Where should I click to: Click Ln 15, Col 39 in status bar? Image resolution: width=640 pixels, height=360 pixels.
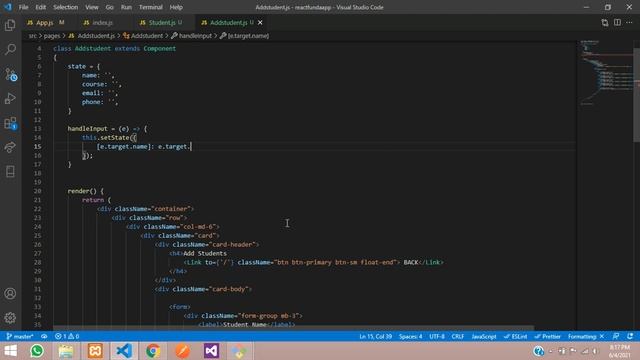[376, 336]
